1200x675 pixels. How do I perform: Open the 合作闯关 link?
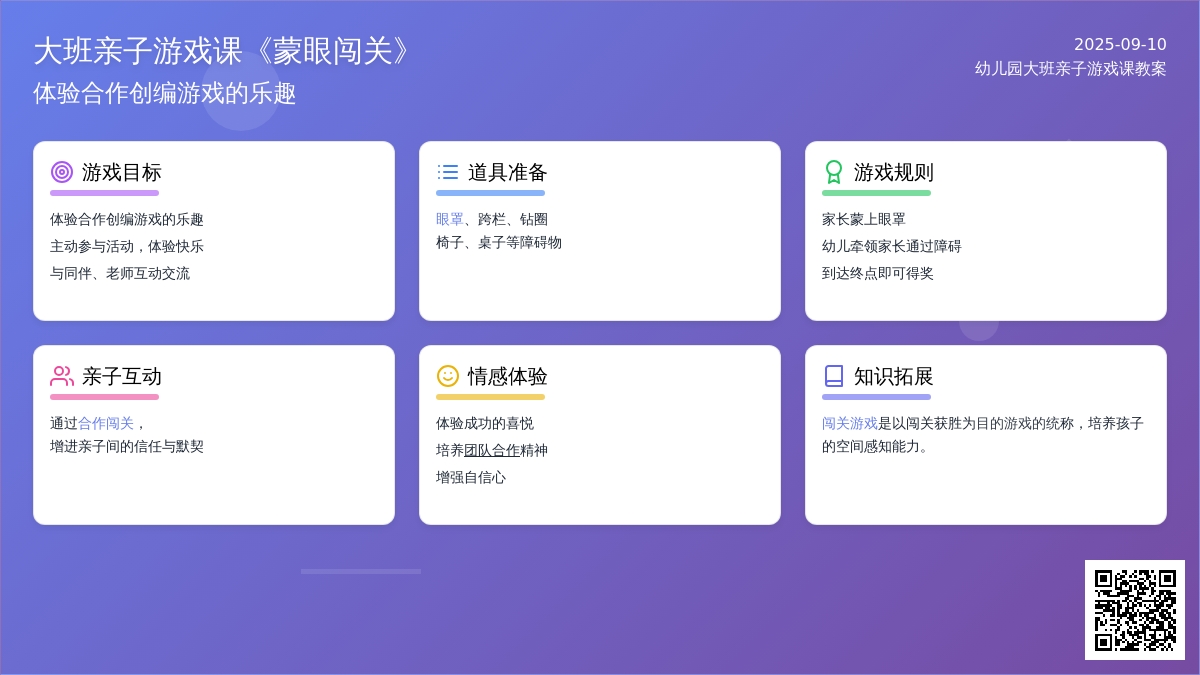[106, 423]
